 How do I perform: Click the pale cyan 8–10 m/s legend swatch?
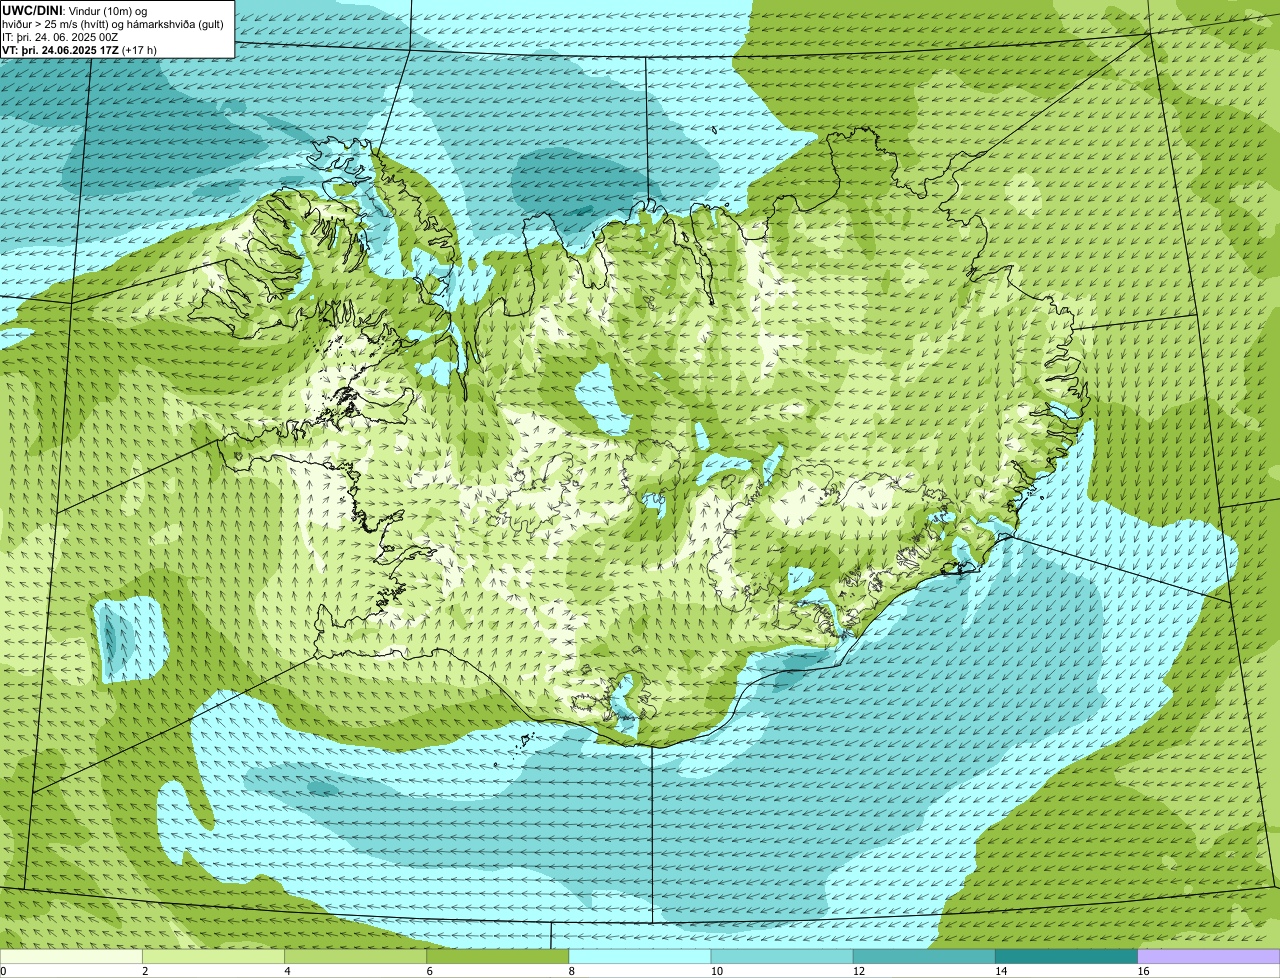(x=640, y=957)
